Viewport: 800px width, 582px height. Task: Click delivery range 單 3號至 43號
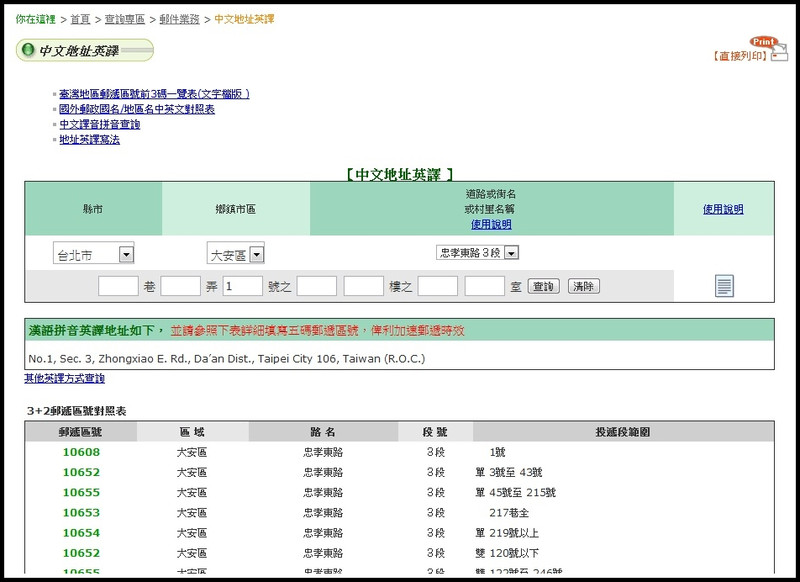coord(509,473)
